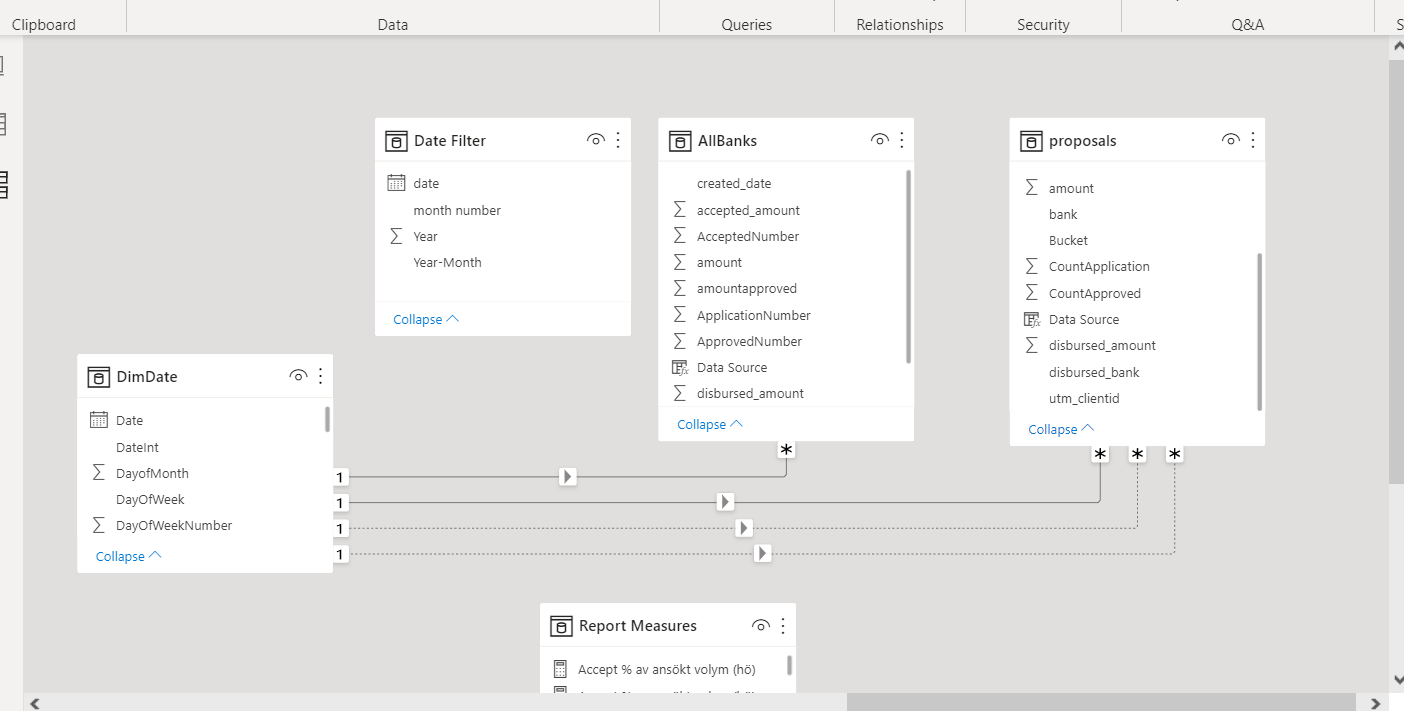
Task: Click the DimDate table icon
Action: tap(98, 377)
